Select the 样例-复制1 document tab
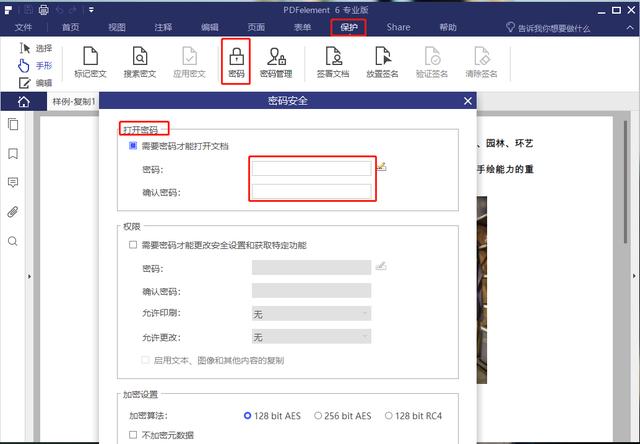The width and height of the screenshot is (640, 444). (73, 102)
